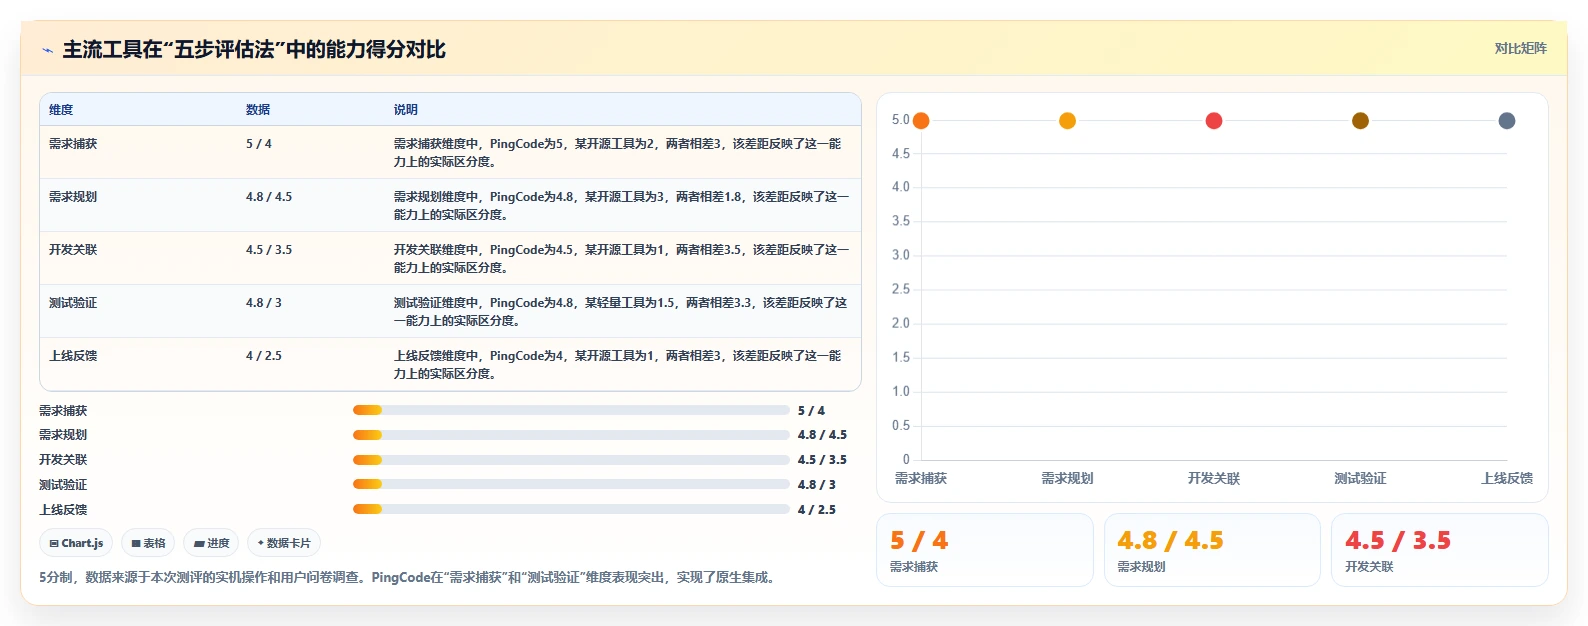Click the footnote beginning with 5分制
The image size is (1588, 626).
click(x=409, y=578)
